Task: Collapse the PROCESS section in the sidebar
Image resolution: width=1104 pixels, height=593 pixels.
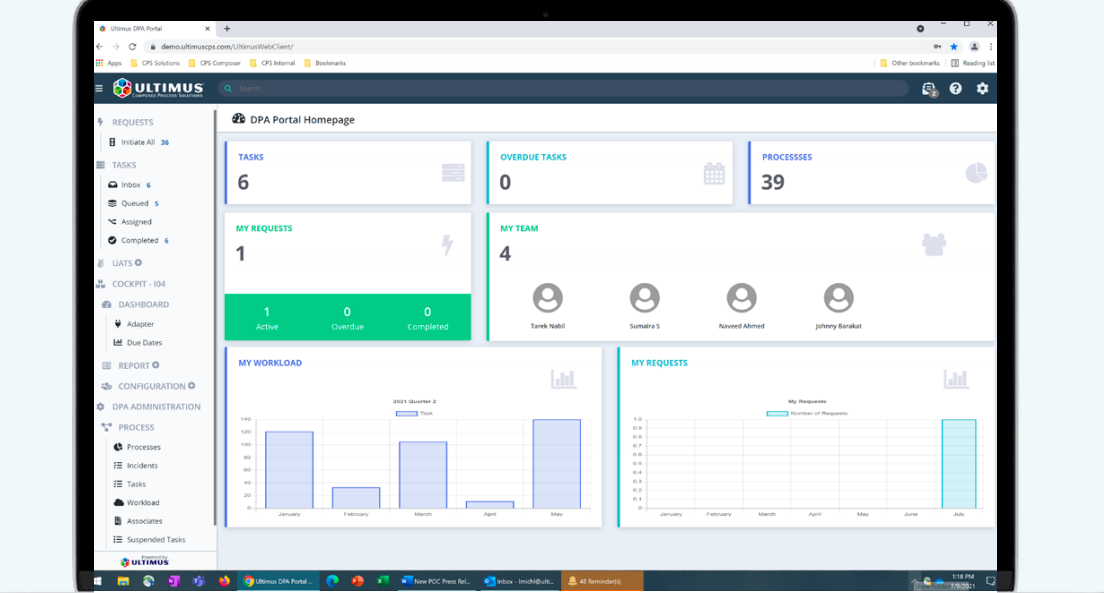Action: coord(136,427)
